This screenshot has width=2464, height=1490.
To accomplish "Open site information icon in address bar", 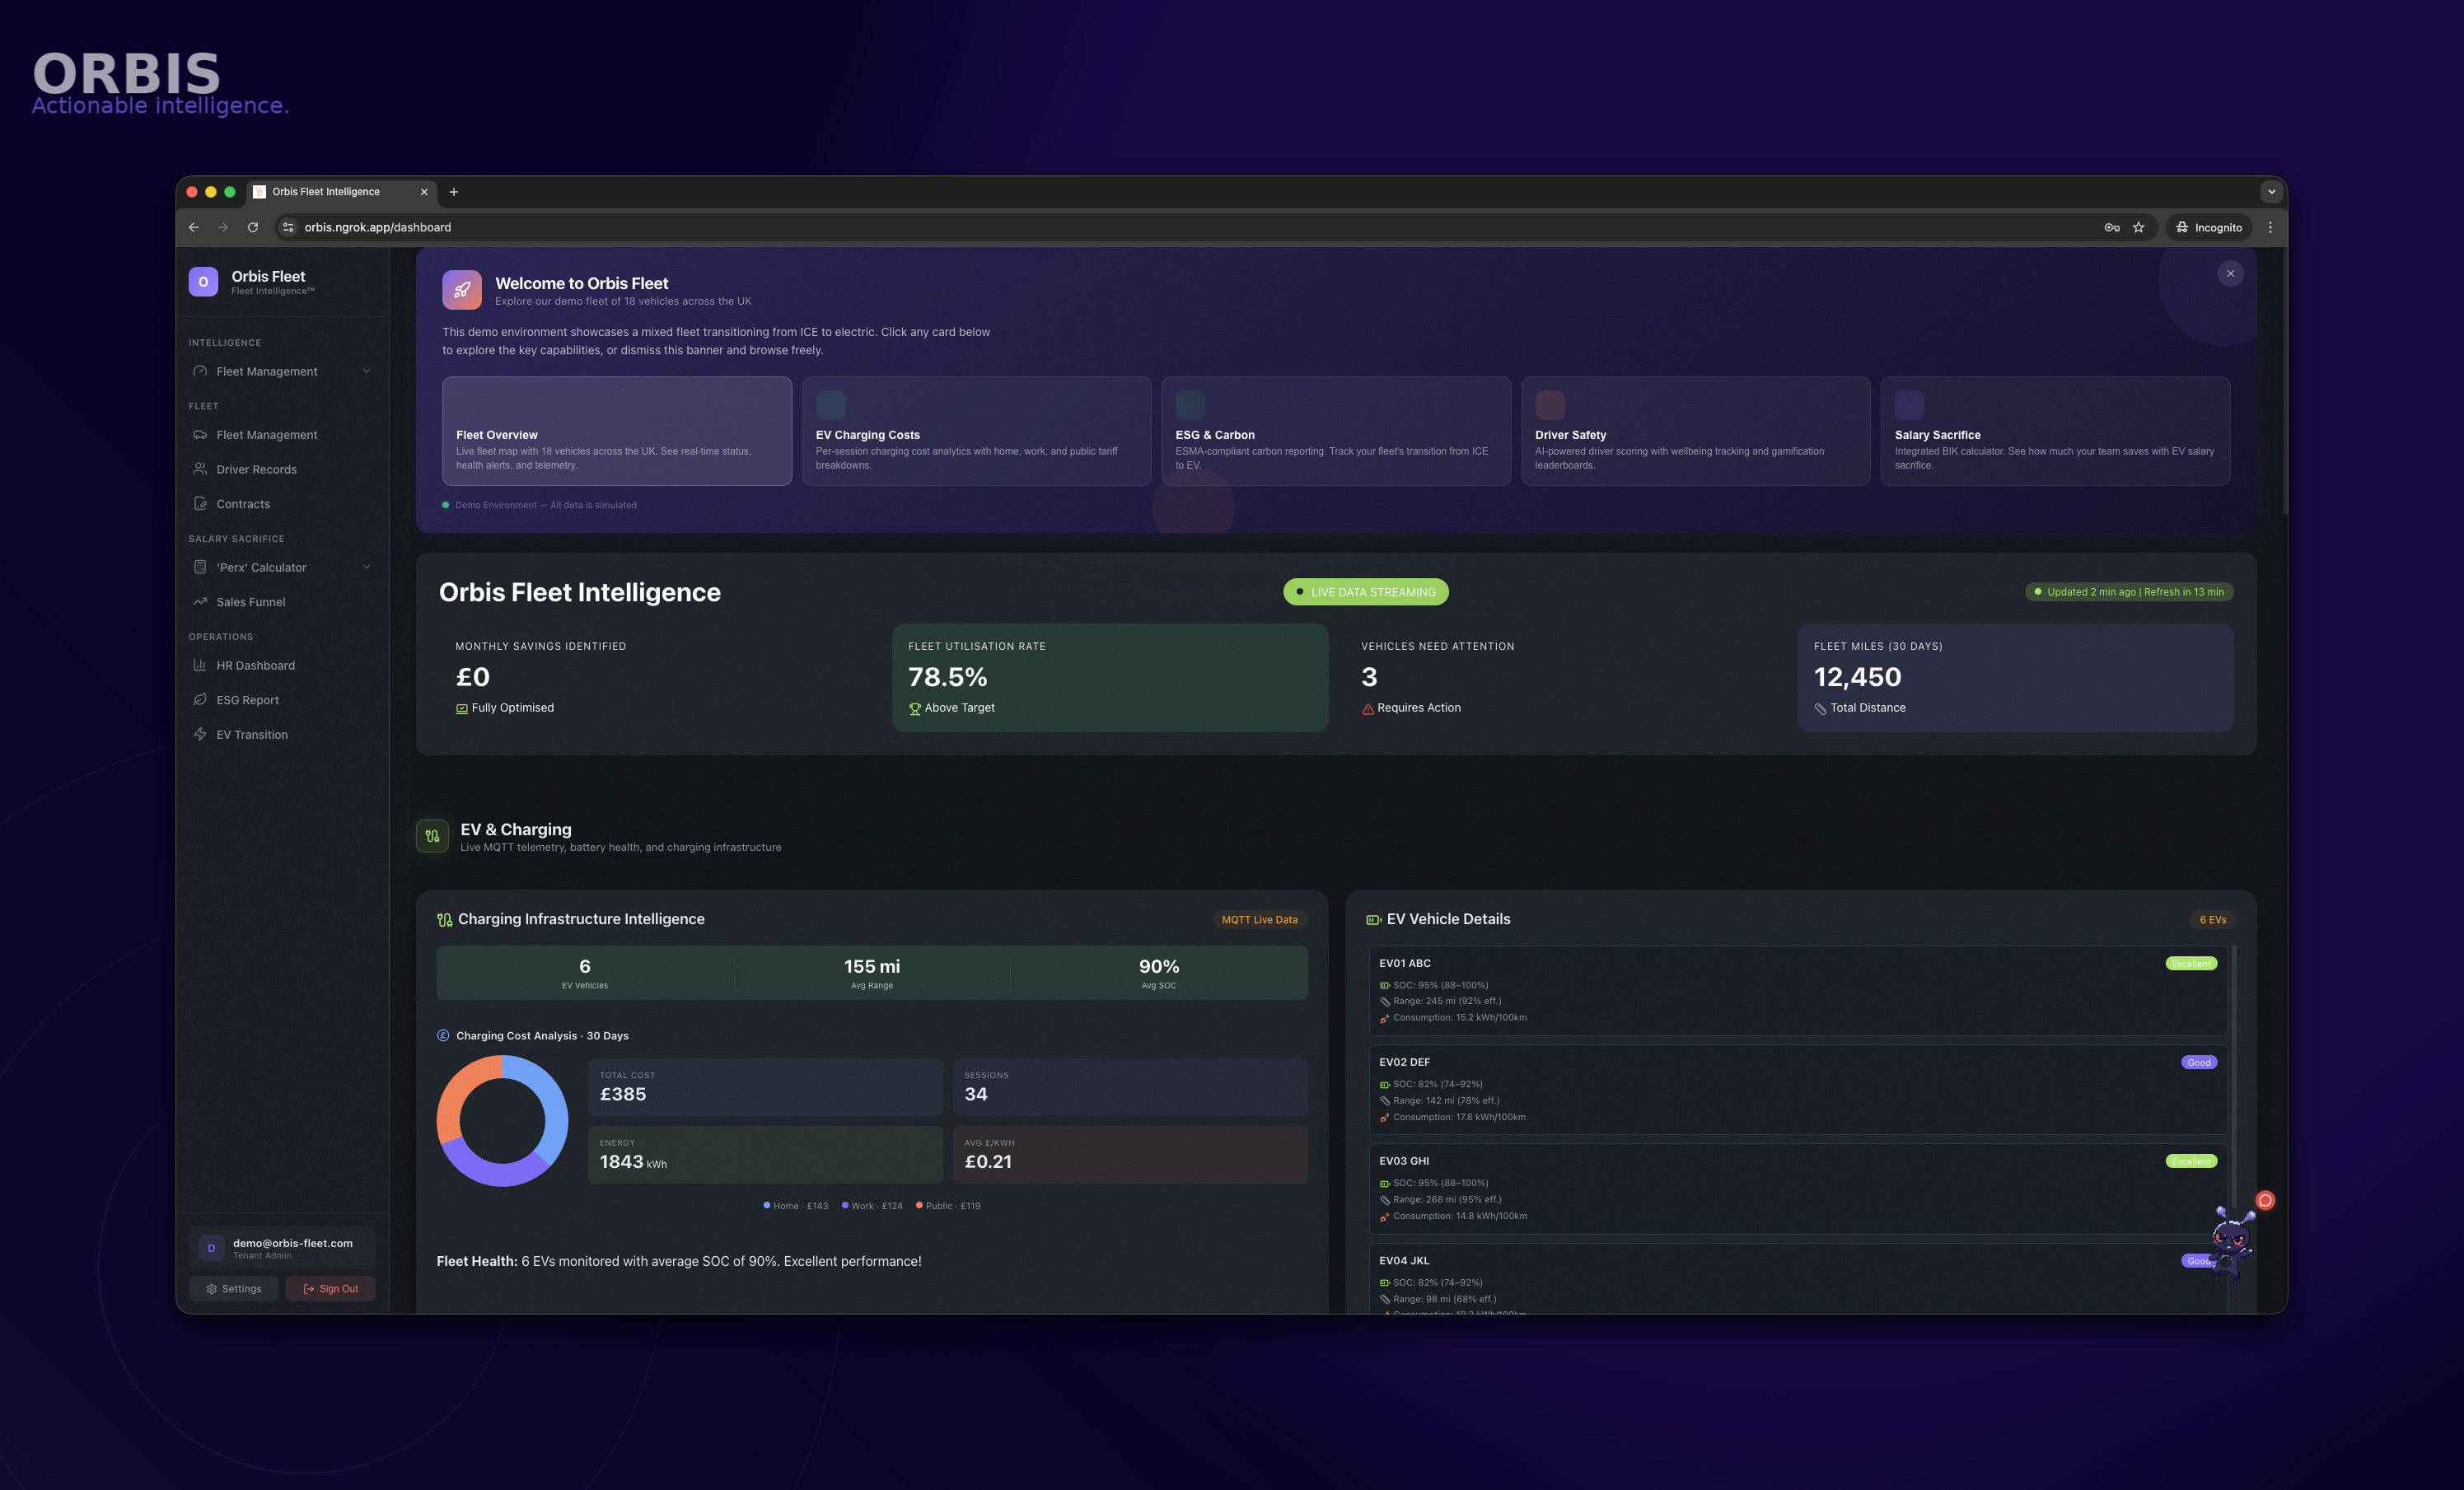I will tap(288, 227).
